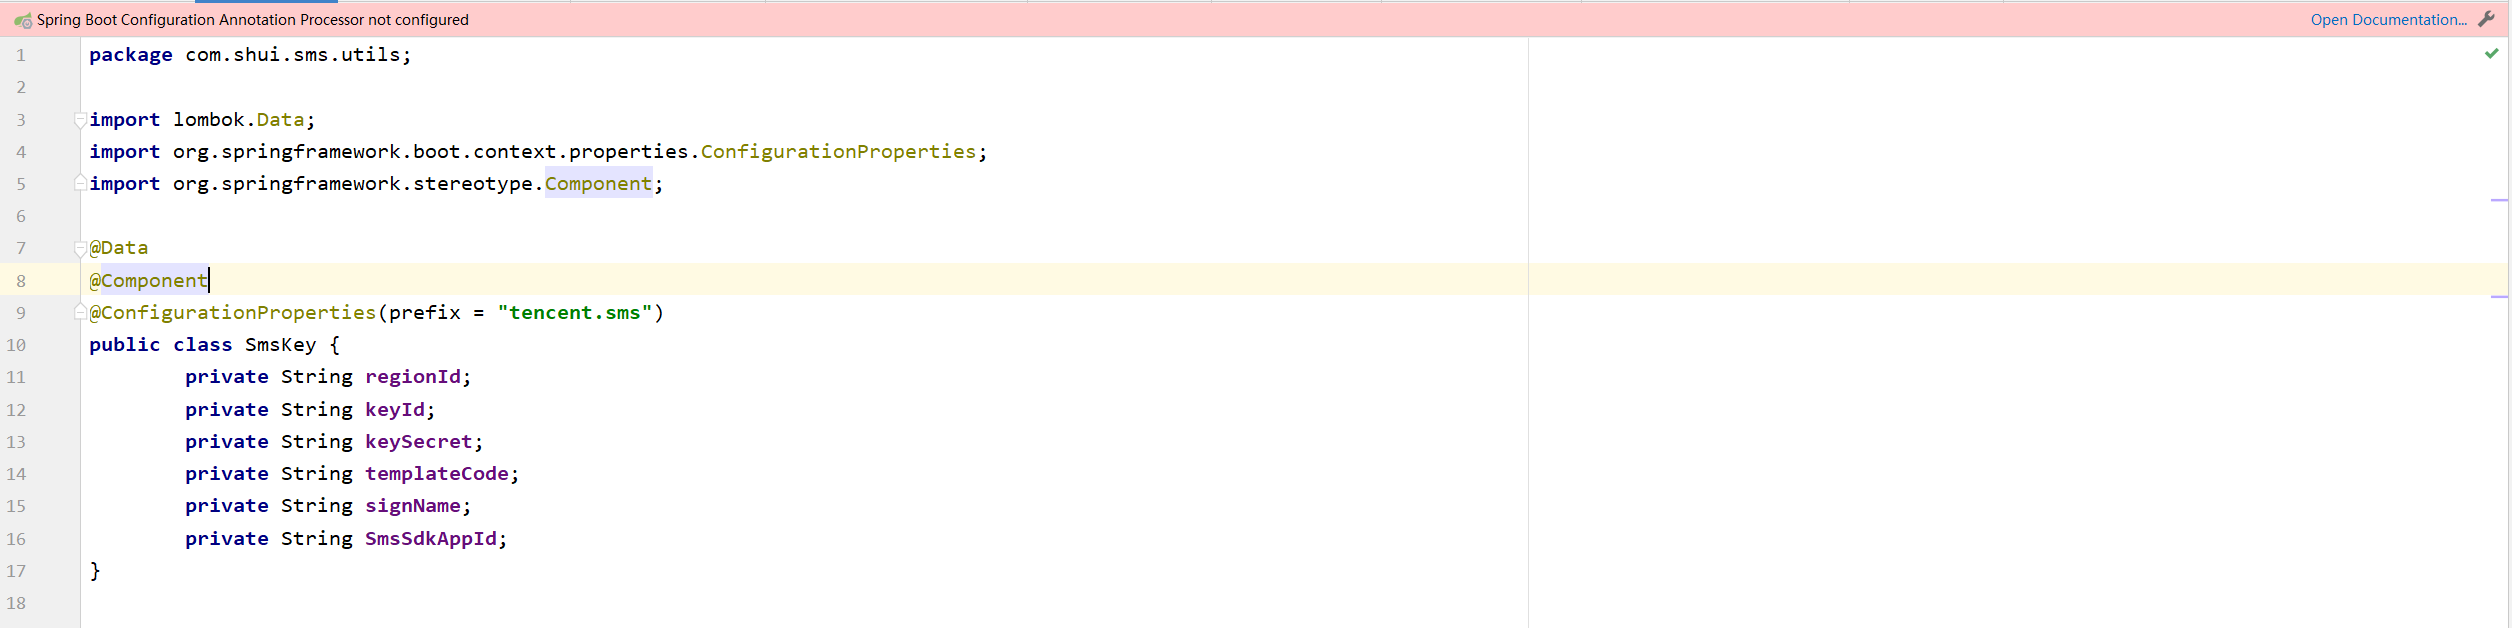
Task: Click the signName field name
Action: [x=413, y=506]
